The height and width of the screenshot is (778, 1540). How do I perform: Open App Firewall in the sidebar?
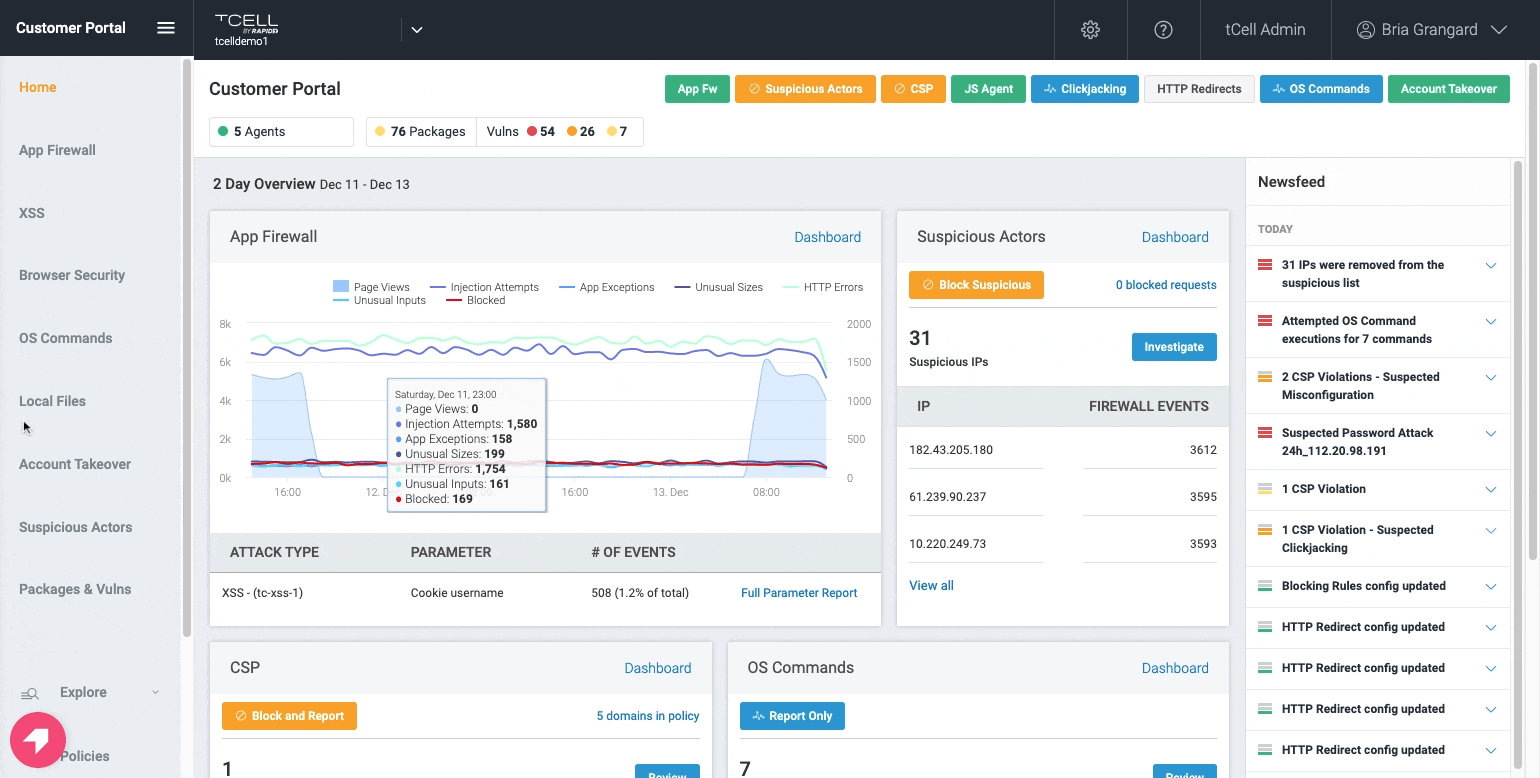coord(57,150)
